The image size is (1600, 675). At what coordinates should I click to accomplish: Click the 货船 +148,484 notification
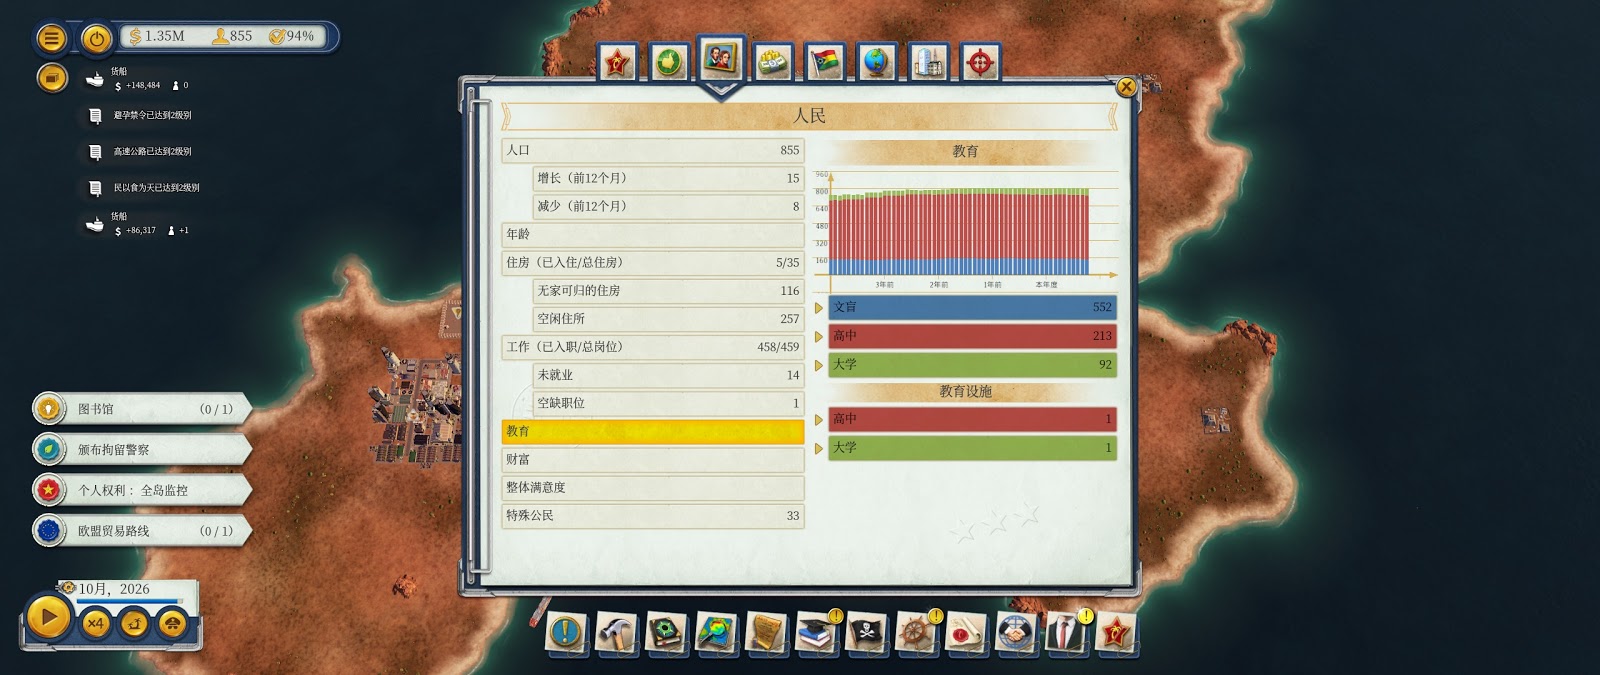[x=138, y=79]
